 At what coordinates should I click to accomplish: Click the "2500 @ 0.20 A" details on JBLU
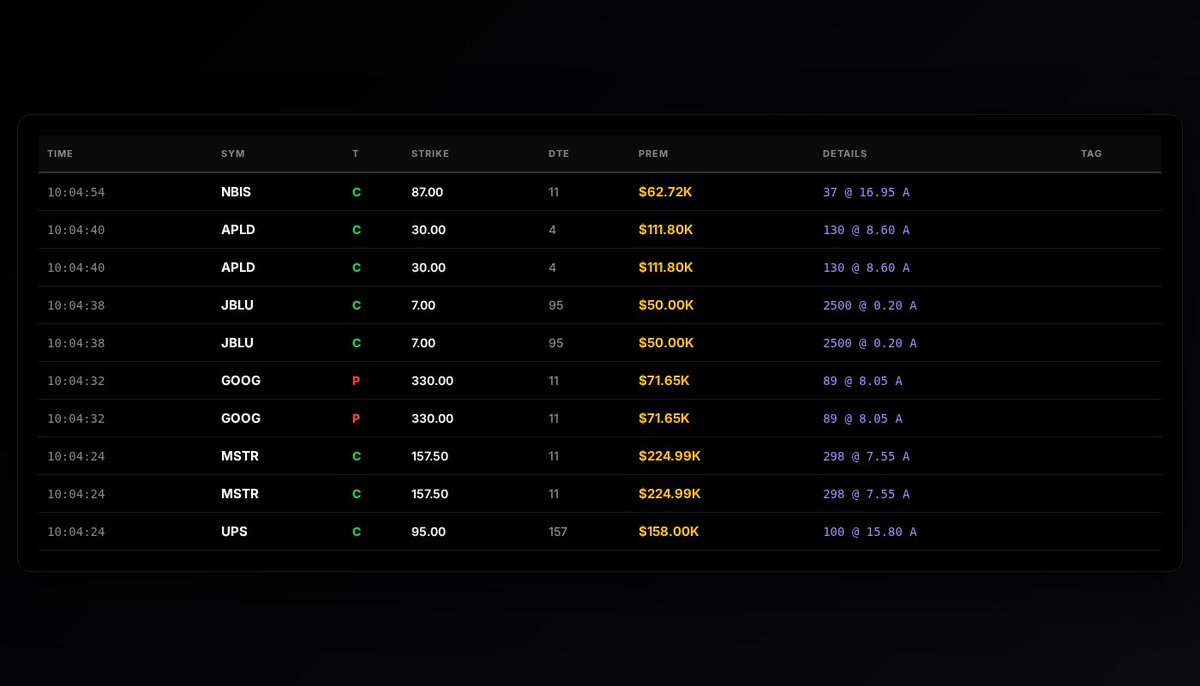[x=870, y=305]
